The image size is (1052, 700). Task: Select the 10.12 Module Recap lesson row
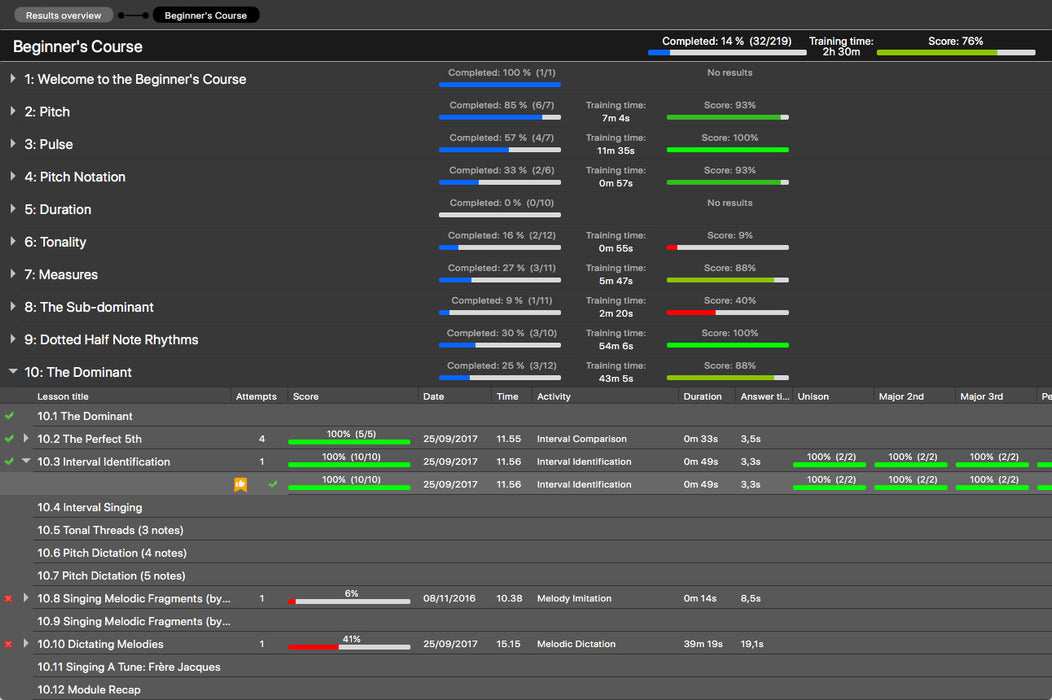point(89,690)
